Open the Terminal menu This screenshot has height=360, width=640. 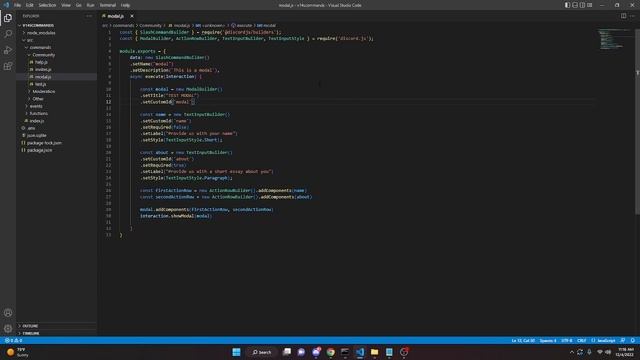(x=108, y=5)
